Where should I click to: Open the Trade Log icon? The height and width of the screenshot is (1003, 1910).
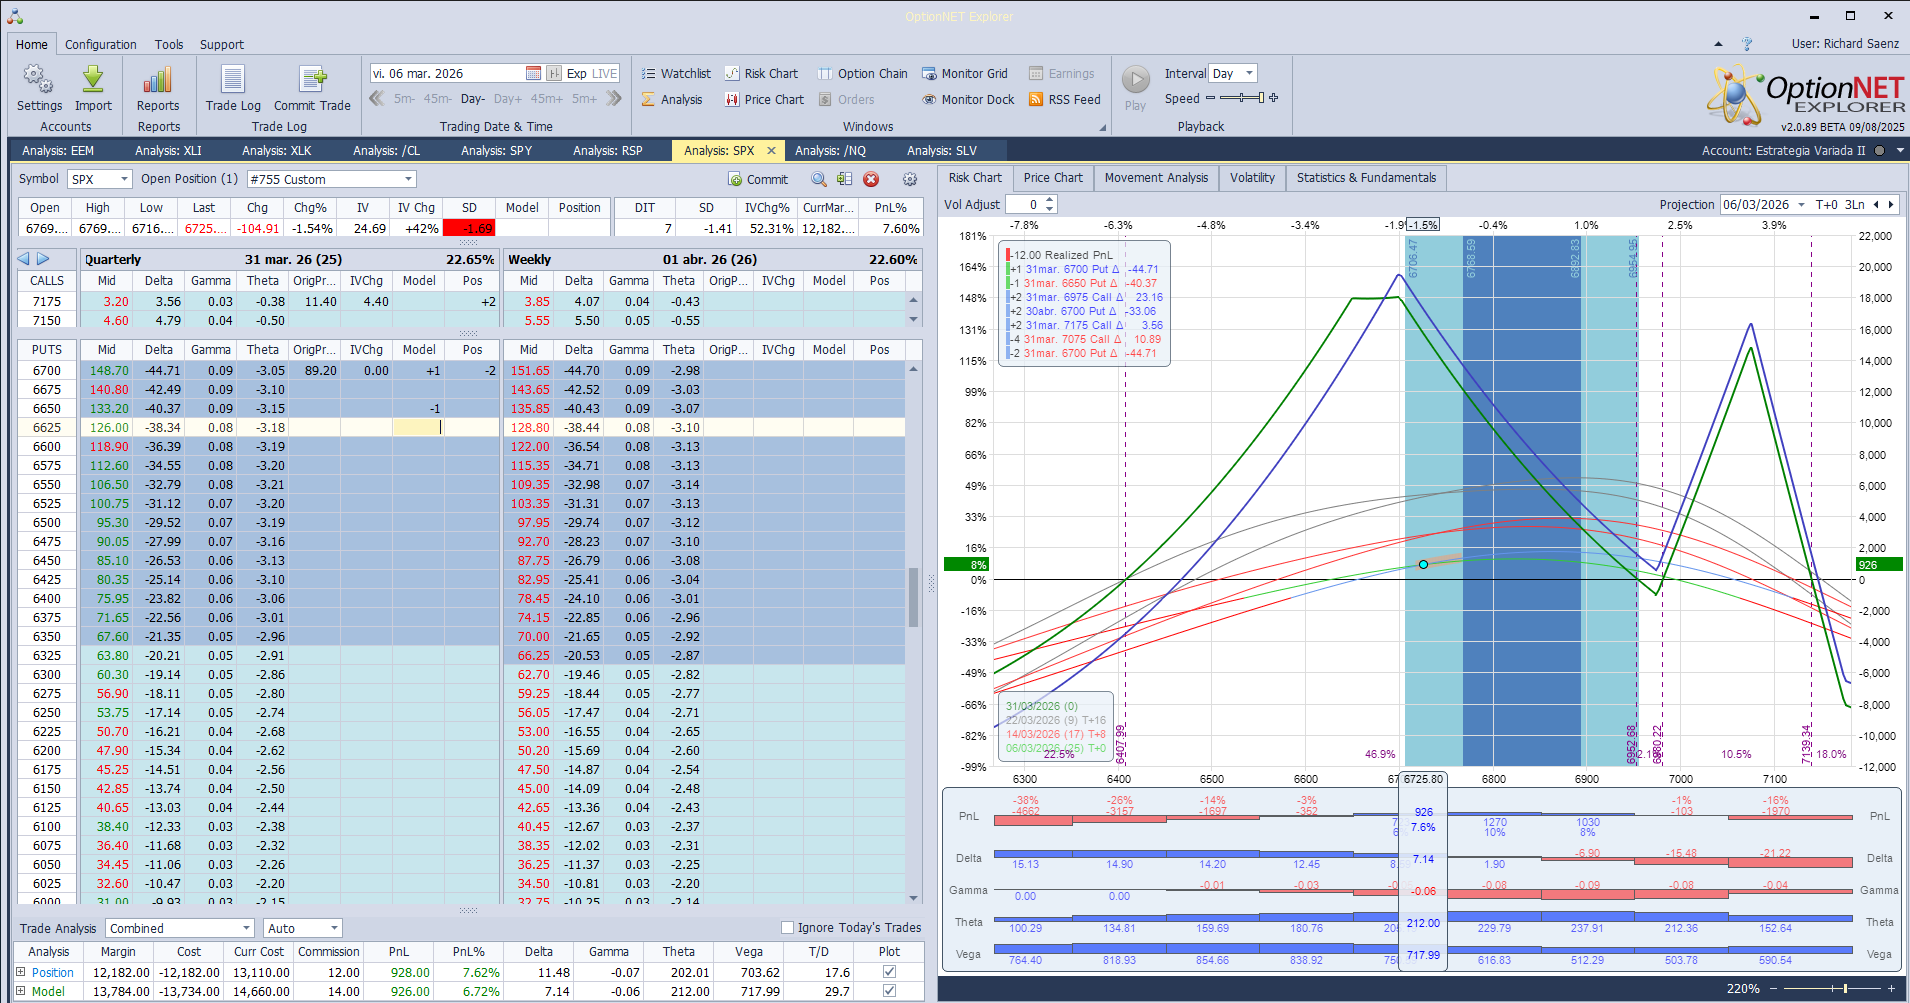click(x=233, y=79)
